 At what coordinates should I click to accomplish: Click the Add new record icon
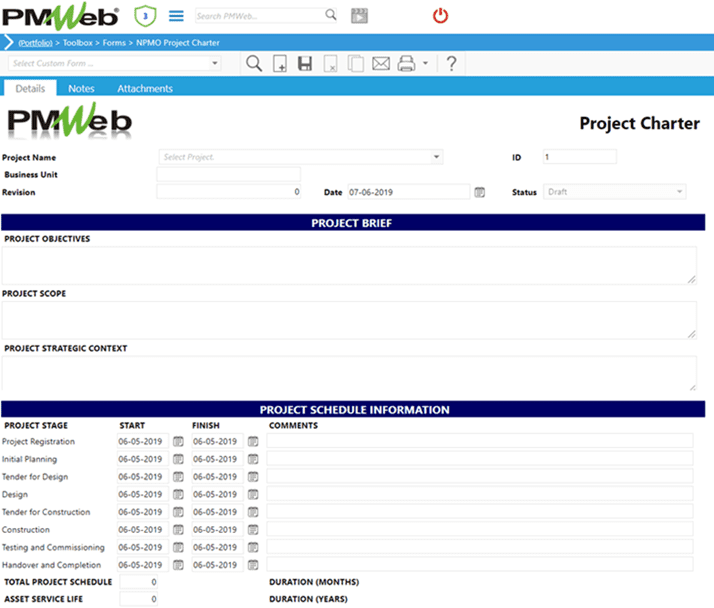pos(280,64)
